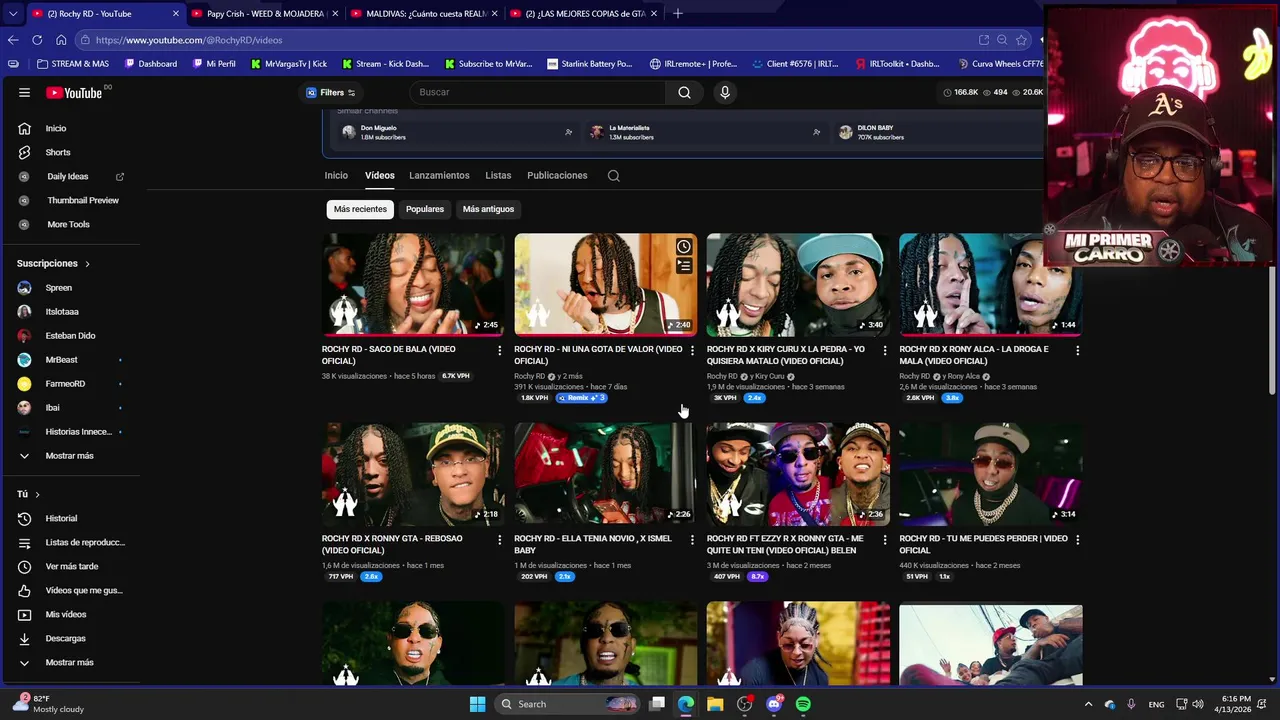Add to queue icon on thumbnail
Screen dimensions: 1280x720
tap(684, 266)
